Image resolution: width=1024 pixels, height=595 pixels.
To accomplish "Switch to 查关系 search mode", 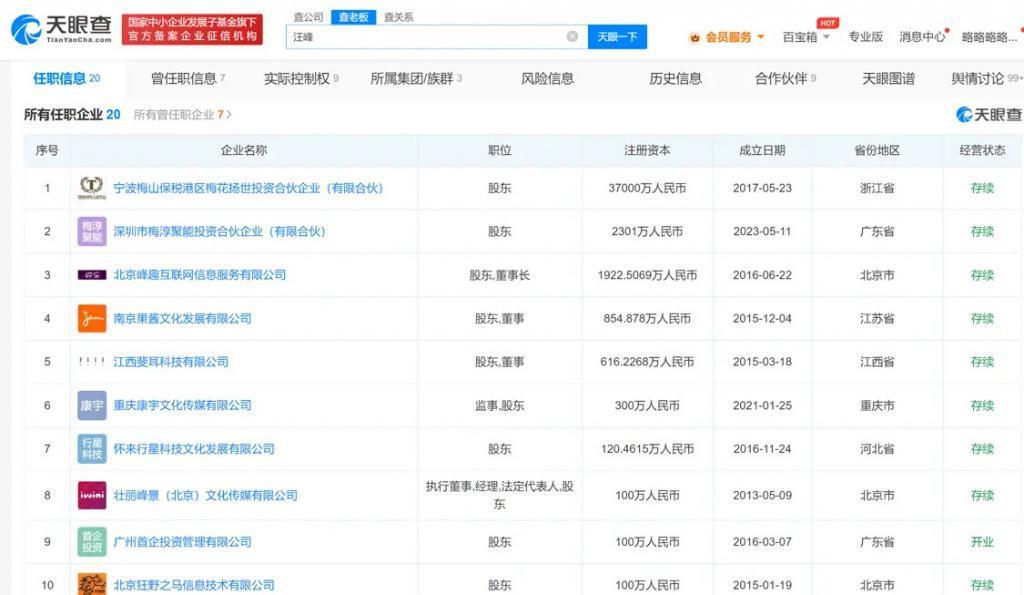I will [398, 17].
